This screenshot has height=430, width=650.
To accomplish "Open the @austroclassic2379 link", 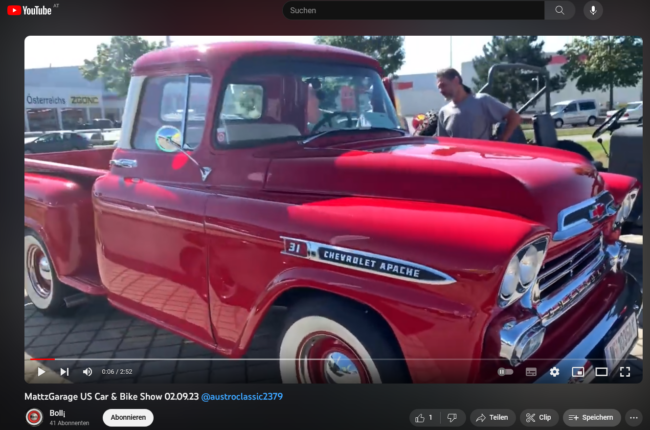I will tap(241, 397).
